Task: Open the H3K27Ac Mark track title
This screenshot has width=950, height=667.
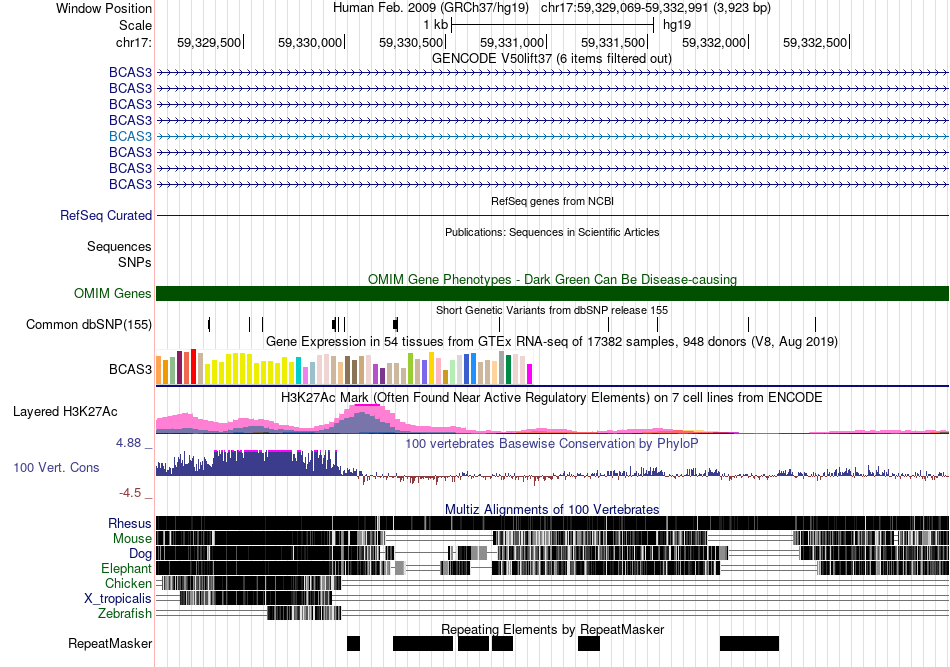Action: 552,398
